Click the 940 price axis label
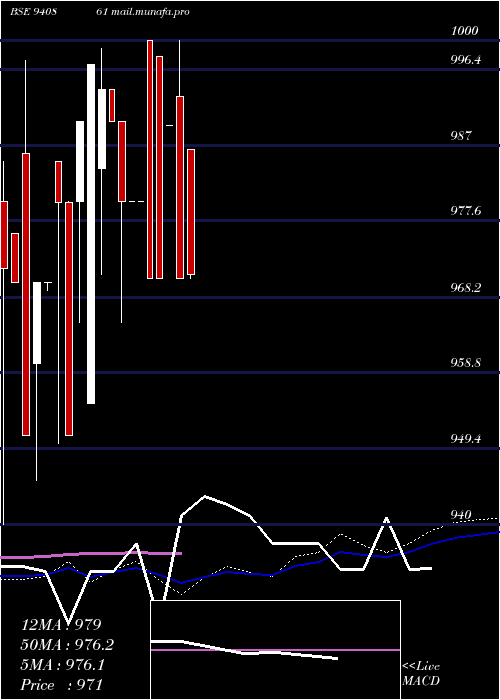The image size is (500, 700). tap(461, 515)
